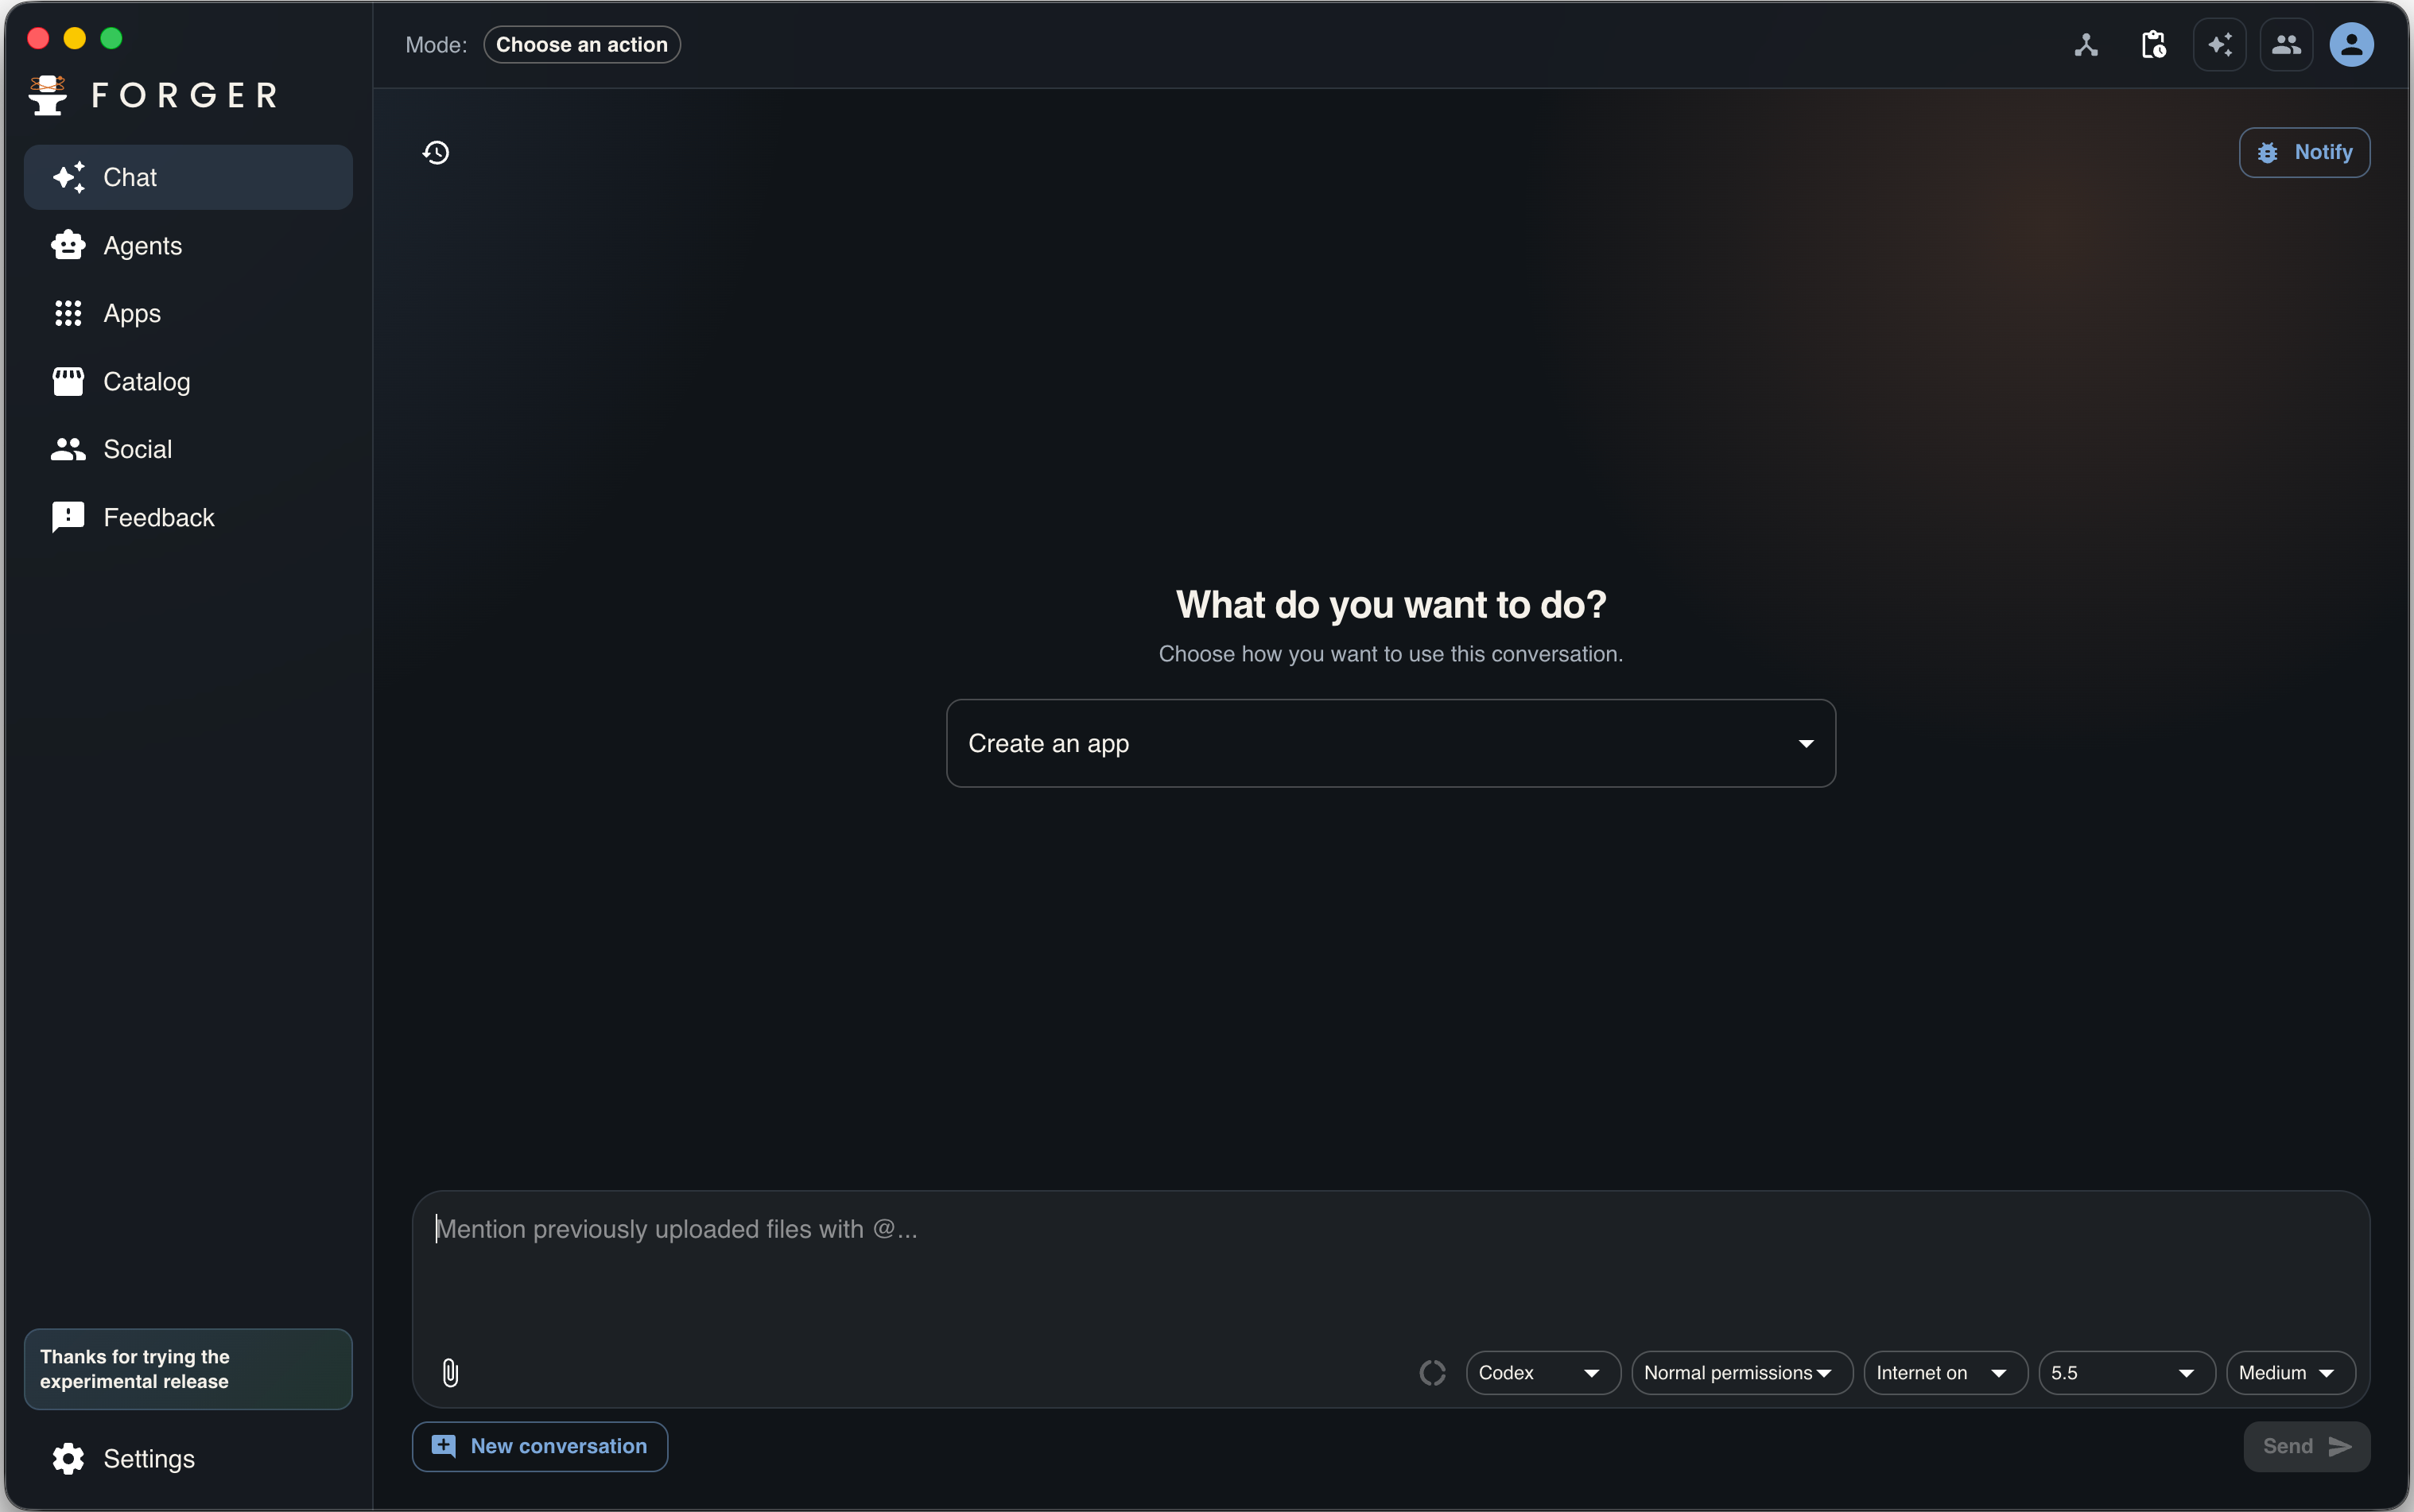Open the Normal permissions dropdown
Viewport: 2414px width, 1512px height.
coord(1742,1372)
